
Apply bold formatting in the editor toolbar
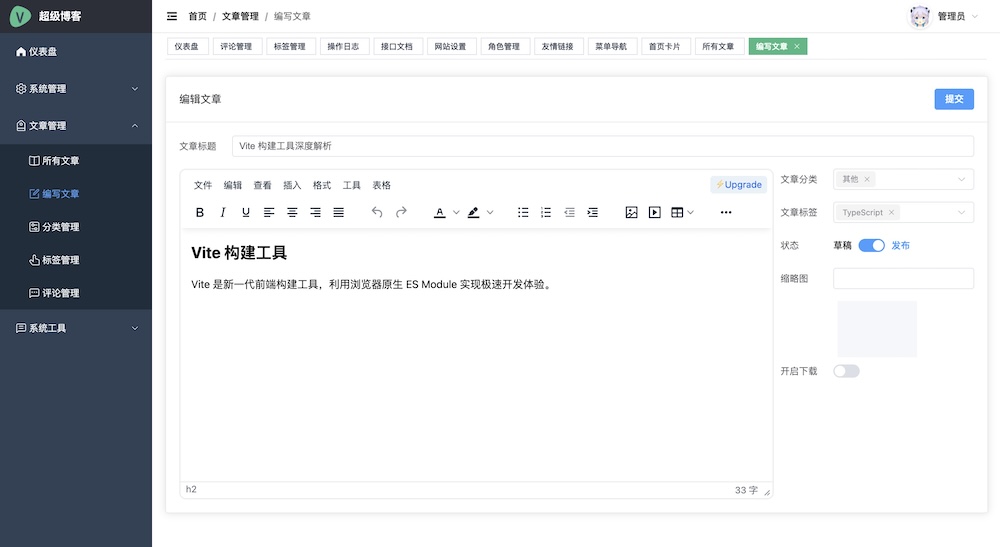click(200, 212)
